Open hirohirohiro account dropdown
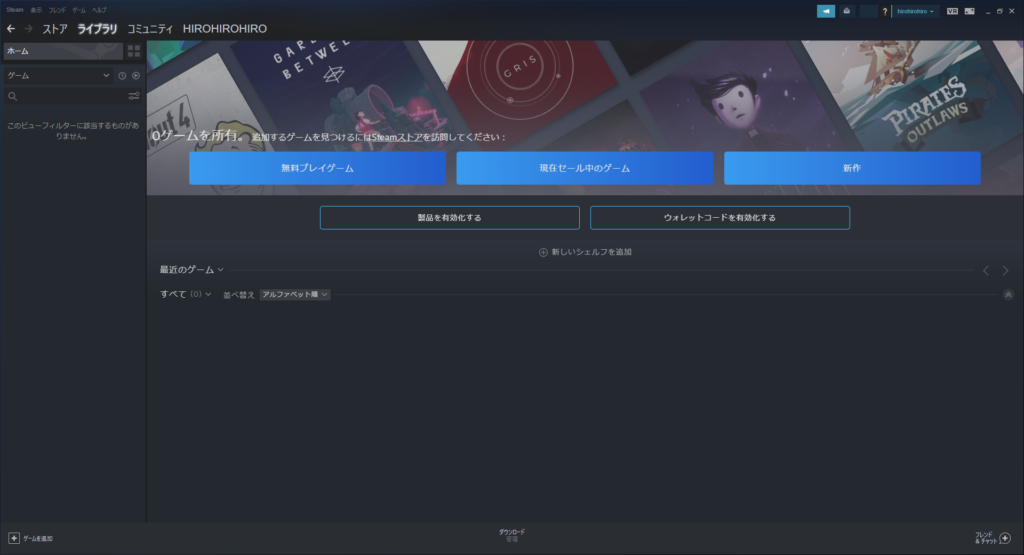 pos(915,11)
